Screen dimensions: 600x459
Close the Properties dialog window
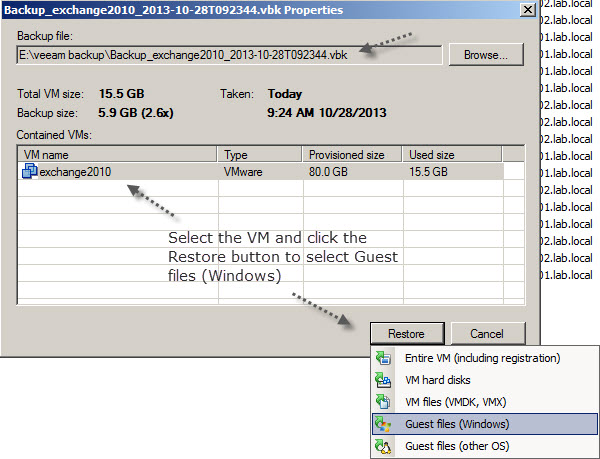point(528,10)
